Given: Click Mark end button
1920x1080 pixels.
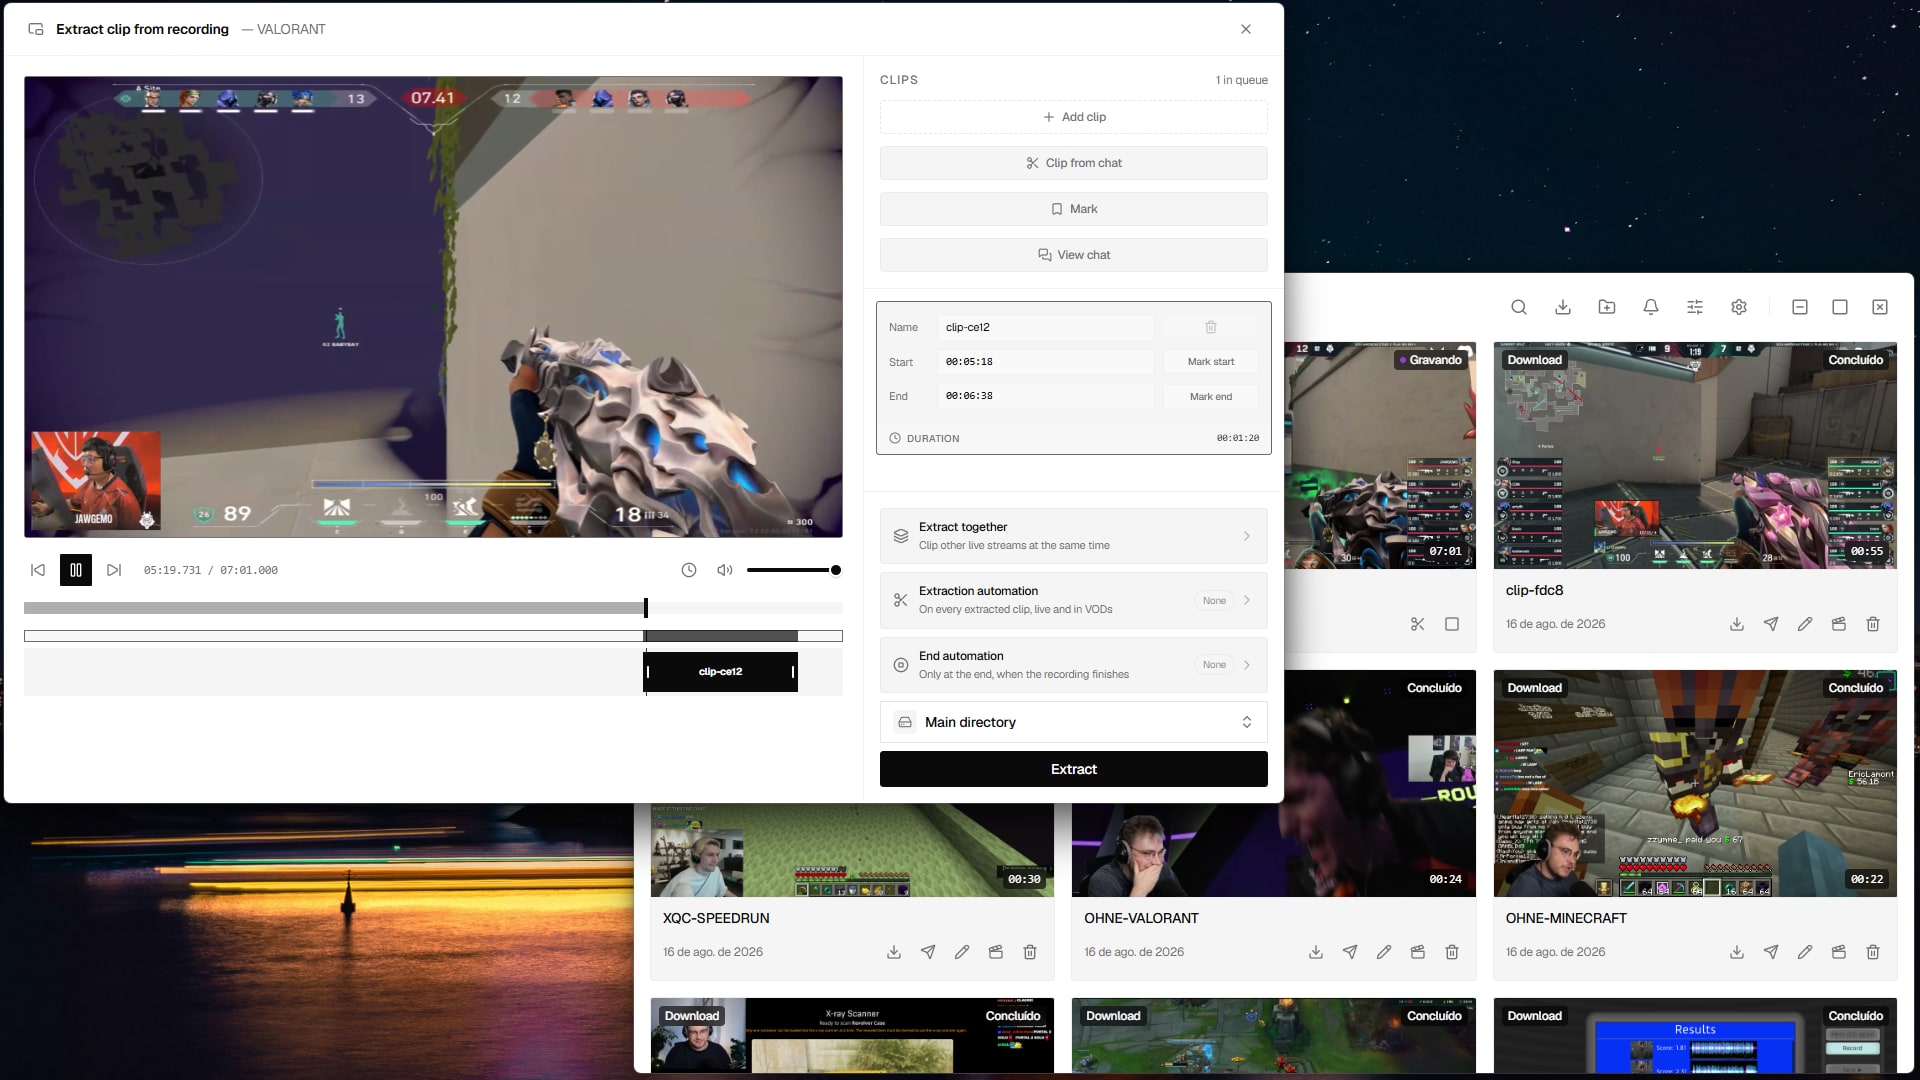Looking at the screenshot, I should [1211, 396].
